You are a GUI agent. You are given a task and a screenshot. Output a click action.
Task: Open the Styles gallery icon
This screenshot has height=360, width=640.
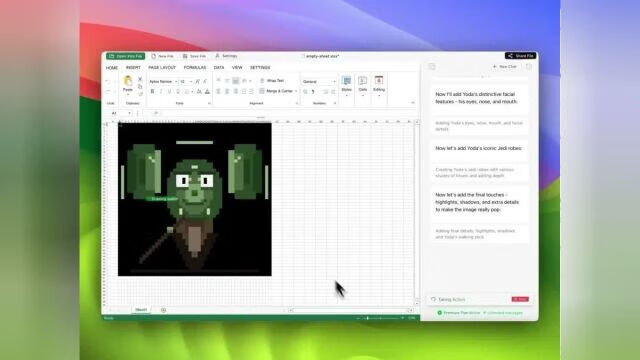[347, 81]
